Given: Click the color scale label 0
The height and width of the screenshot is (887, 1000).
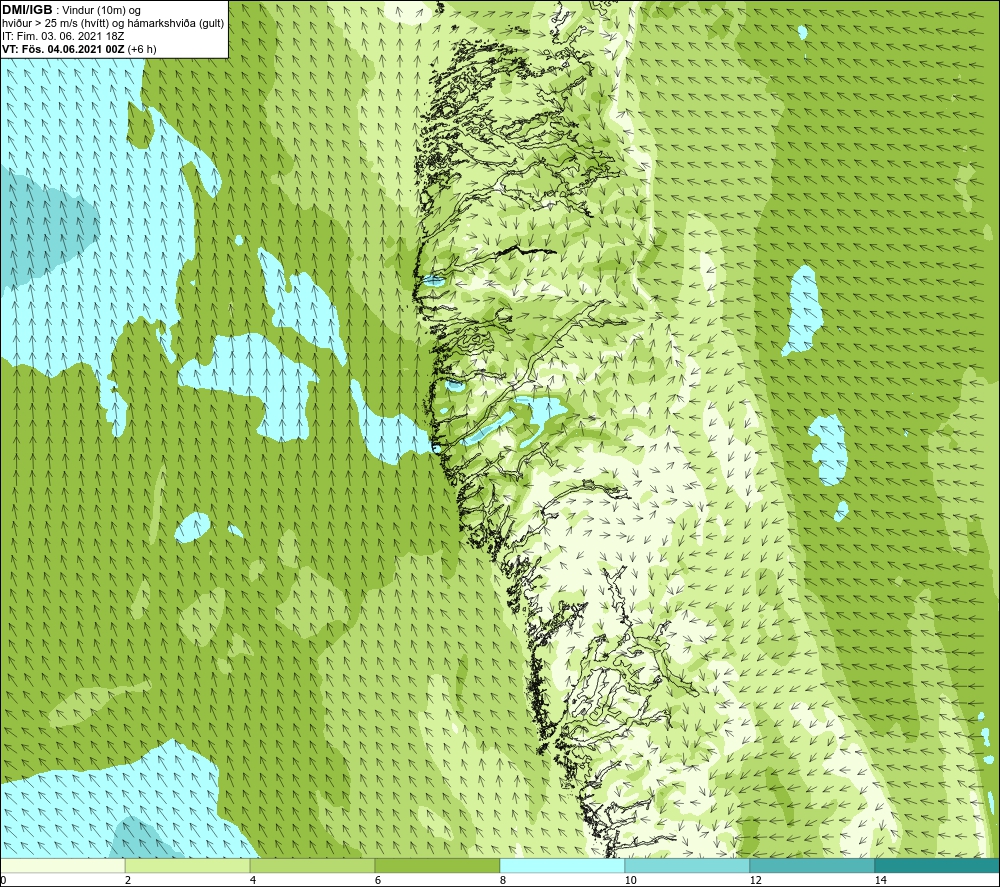Looking at the screenshot, I should [3, 881].
